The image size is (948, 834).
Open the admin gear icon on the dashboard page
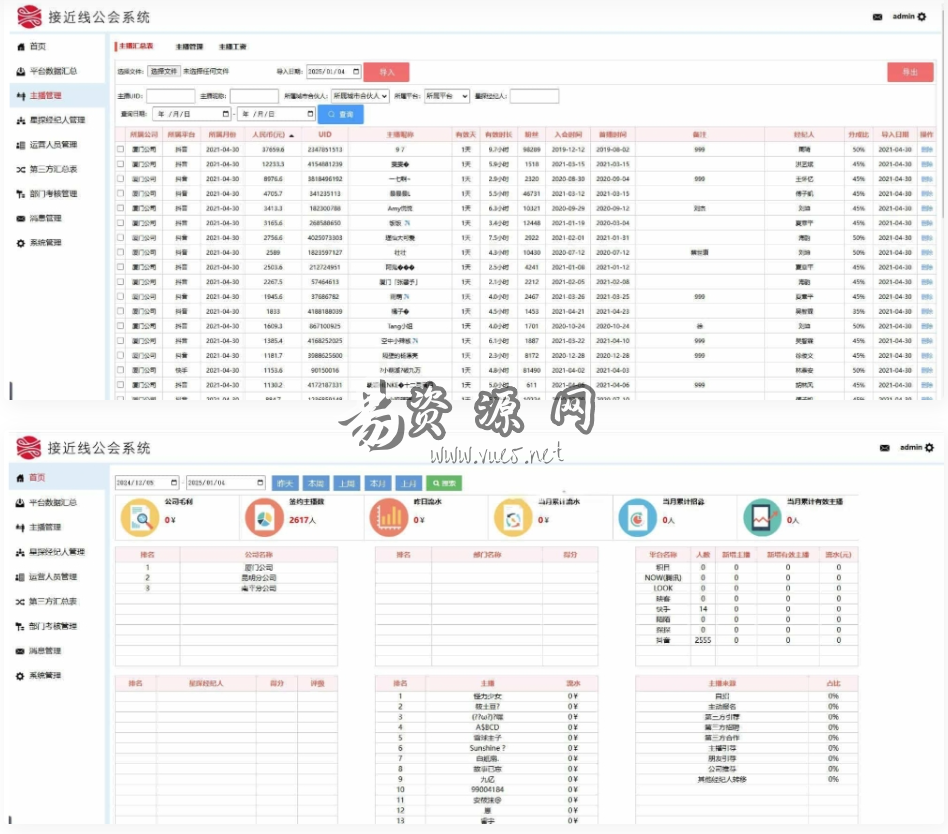coord(930,448)
